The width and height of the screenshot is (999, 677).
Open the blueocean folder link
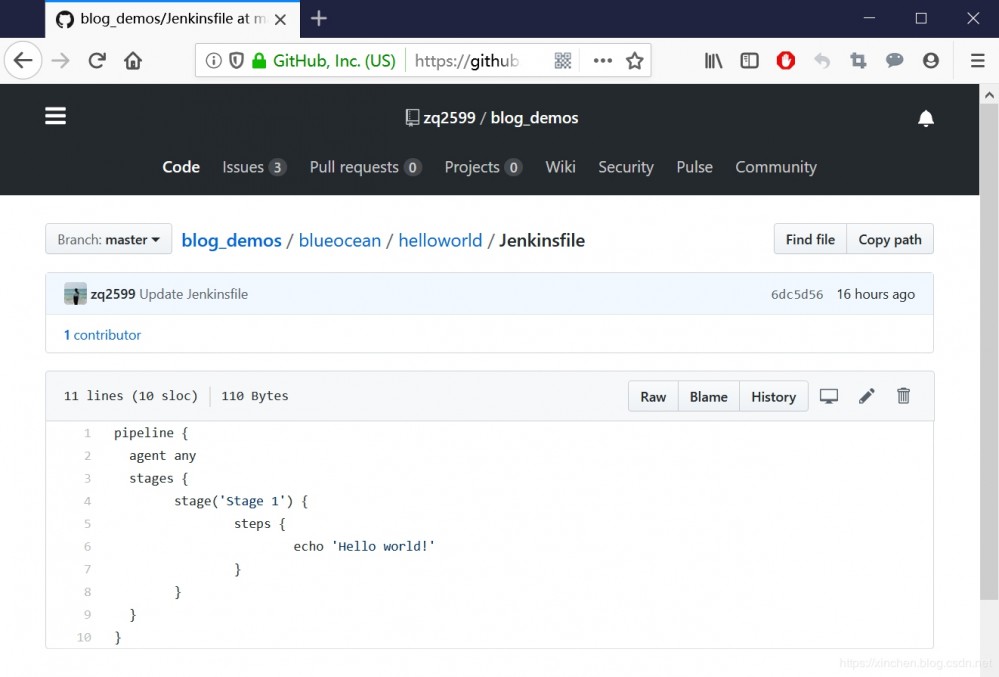click(x=339, y=240)
